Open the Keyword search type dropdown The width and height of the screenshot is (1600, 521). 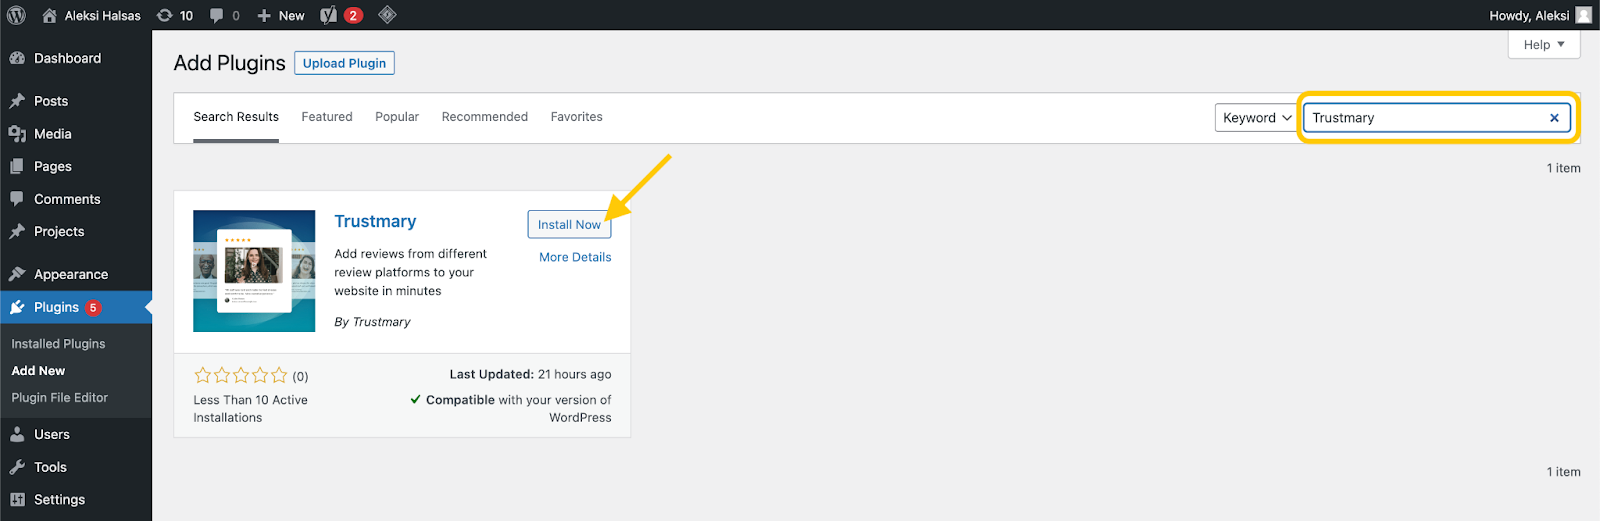(1257, 118)
